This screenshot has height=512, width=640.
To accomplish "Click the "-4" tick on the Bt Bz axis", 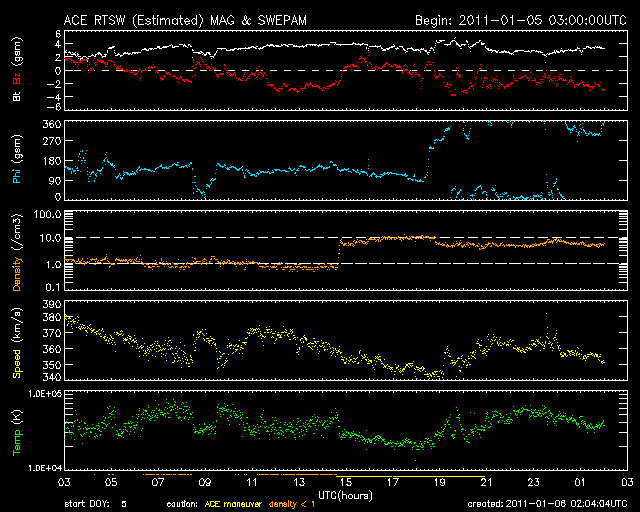I will pos(54,97).
